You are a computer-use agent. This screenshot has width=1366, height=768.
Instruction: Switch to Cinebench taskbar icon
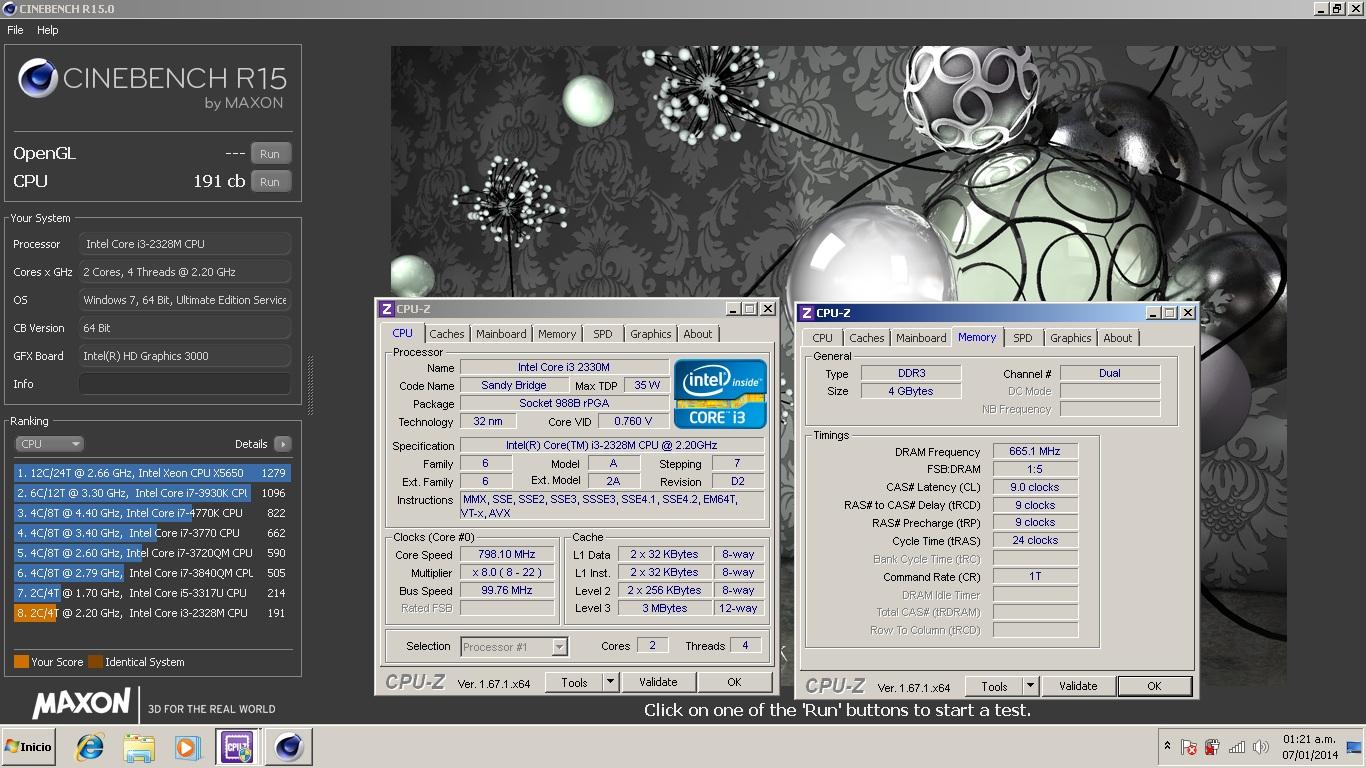click(289, 747)
